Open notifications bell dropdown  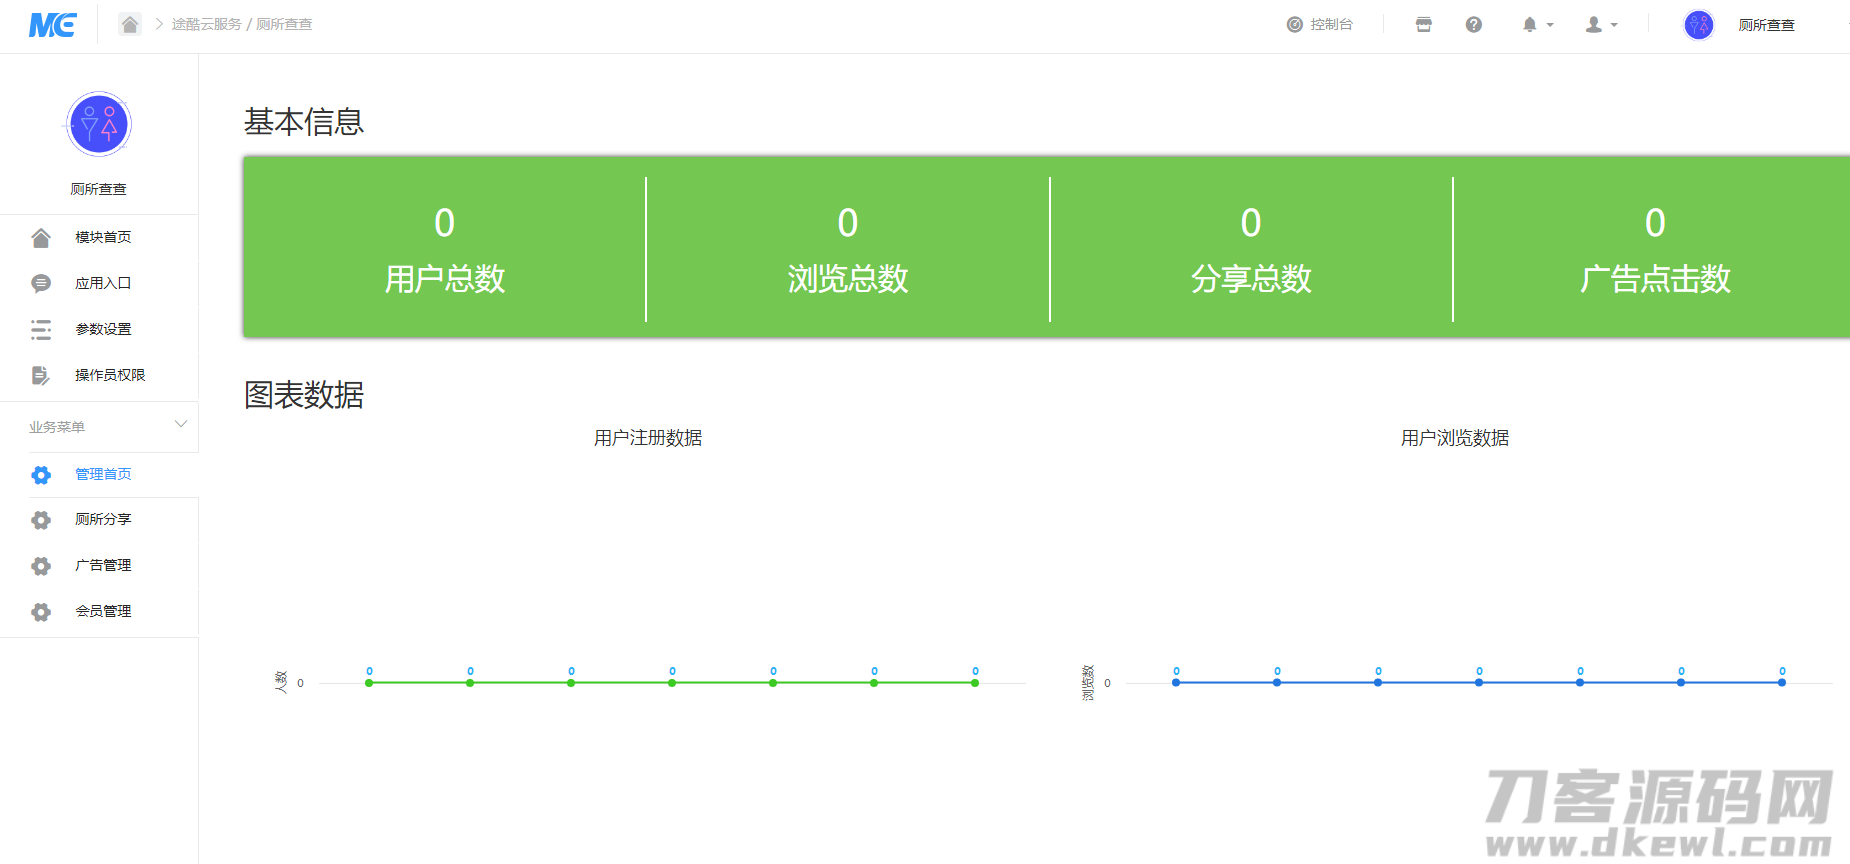coord(1537,25)
